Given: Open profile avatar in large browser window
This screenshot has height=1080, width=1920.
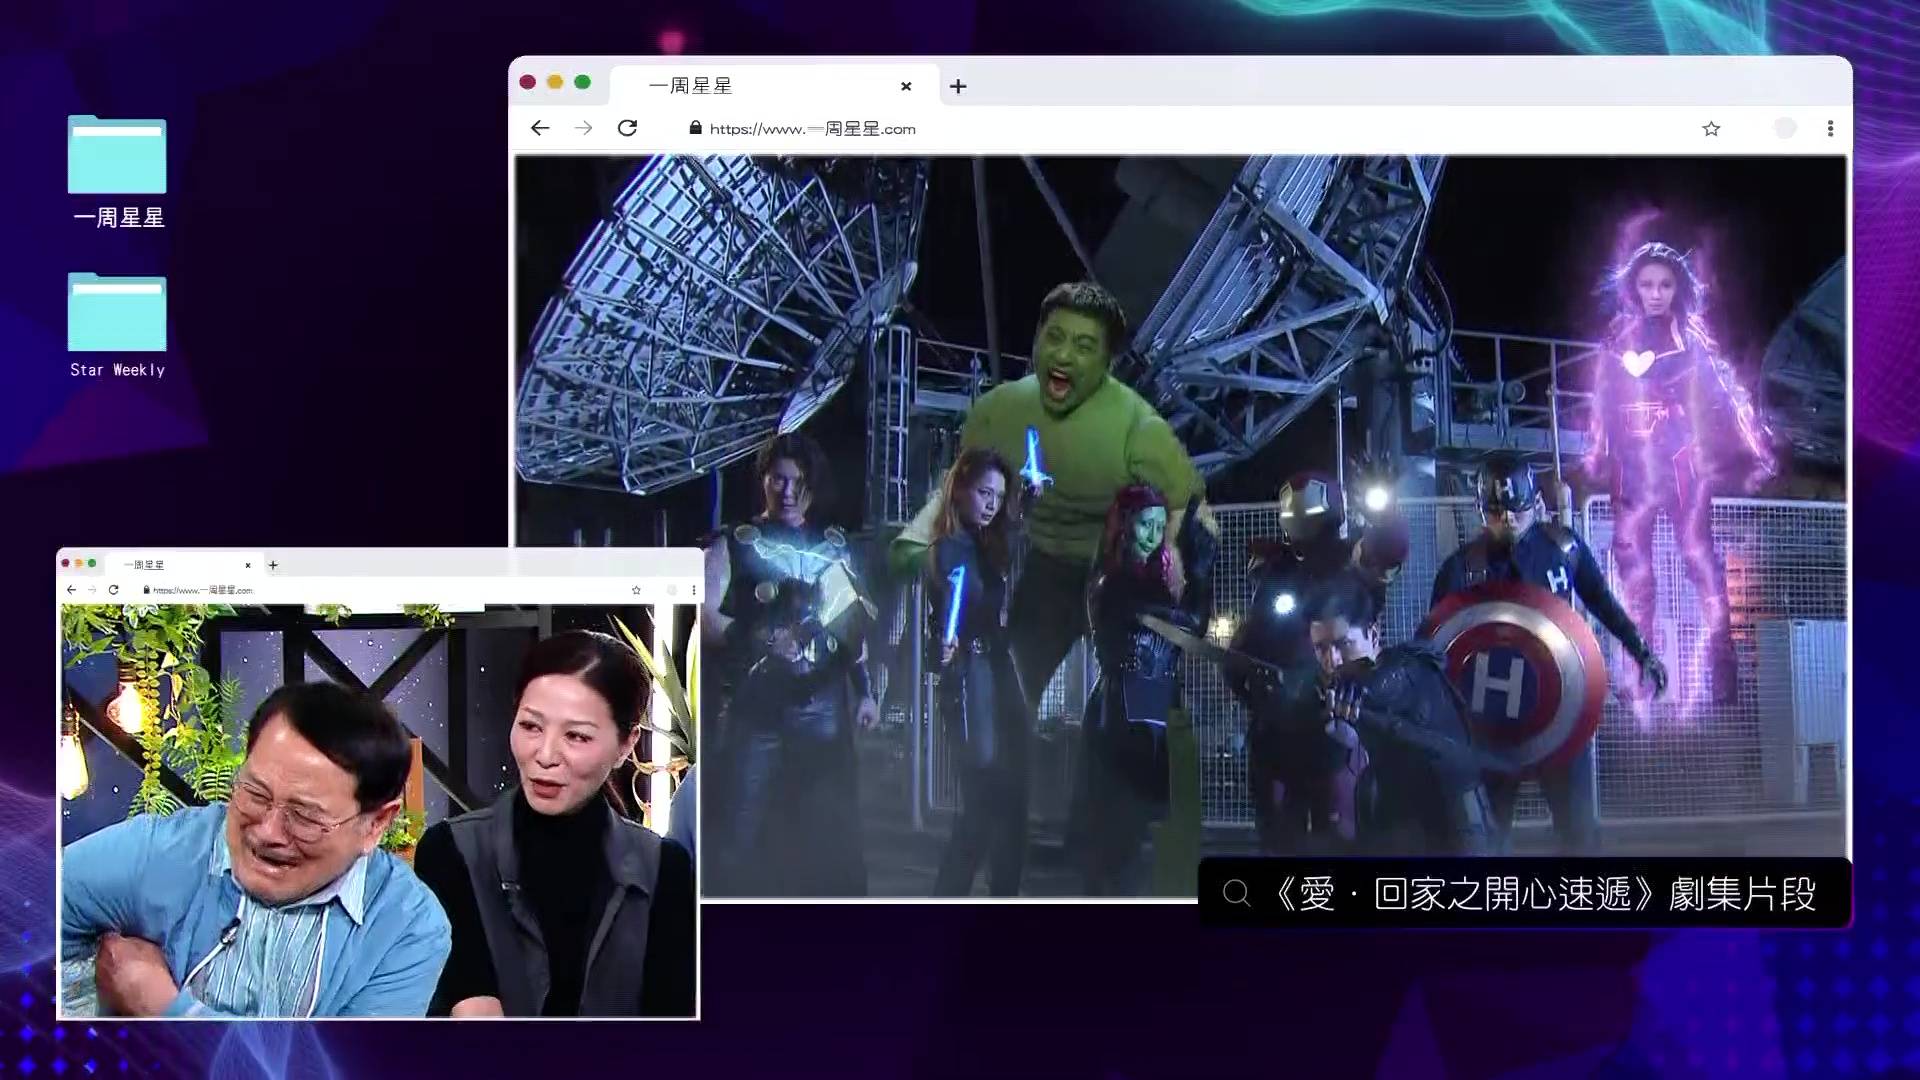Looking at the screenshot, I should click(x=1785, y=128).
